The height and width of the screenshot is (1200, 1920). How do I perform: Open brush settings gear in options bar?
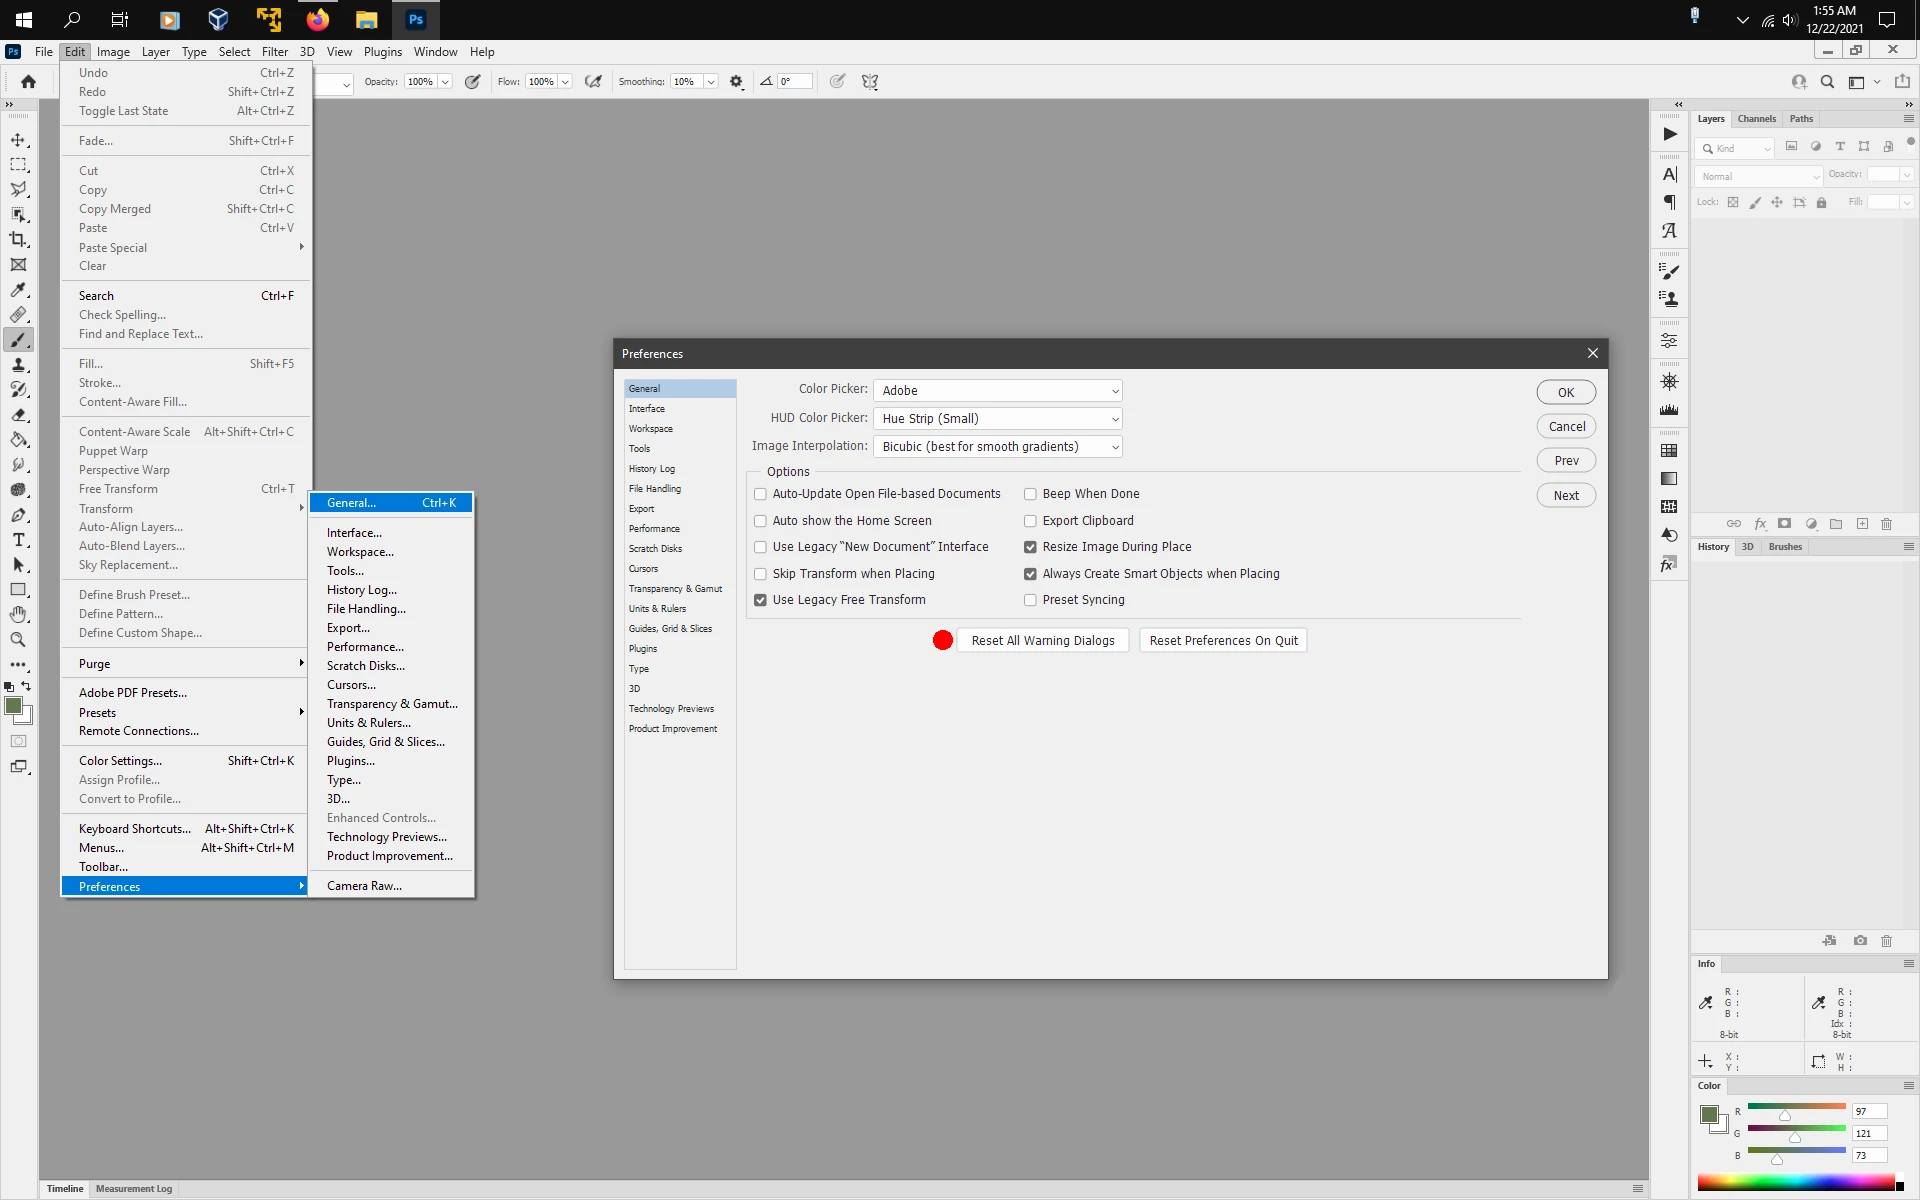[x=736, y=82]
